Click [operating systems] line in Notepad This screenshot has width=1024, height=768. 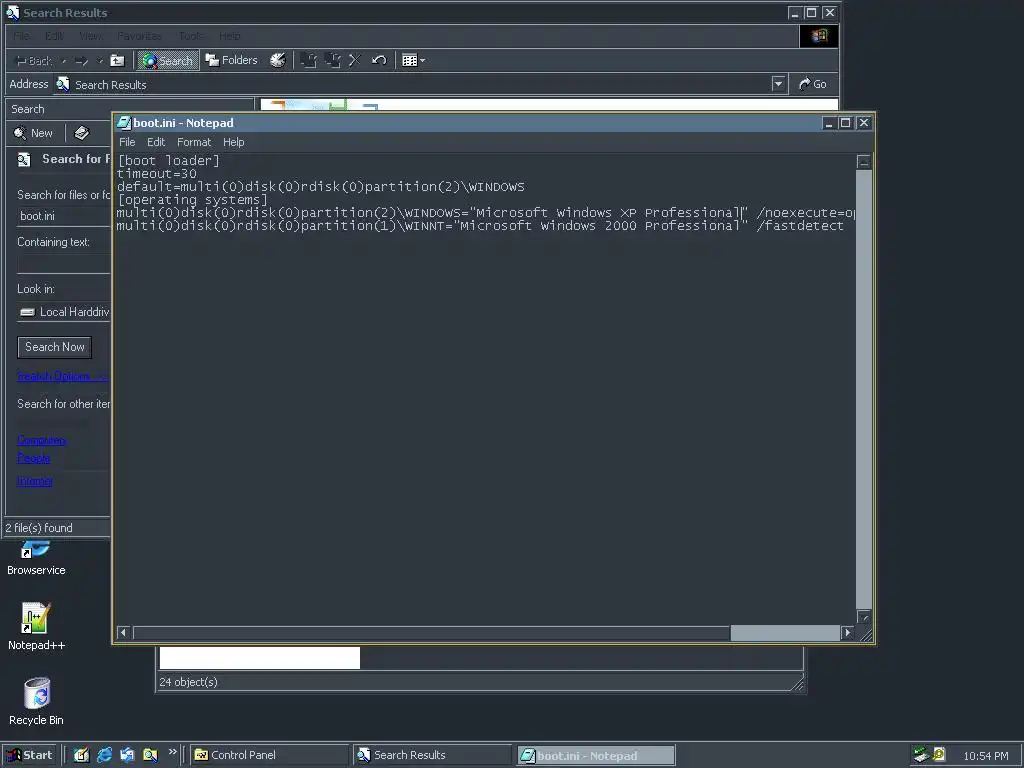[192, 200]
